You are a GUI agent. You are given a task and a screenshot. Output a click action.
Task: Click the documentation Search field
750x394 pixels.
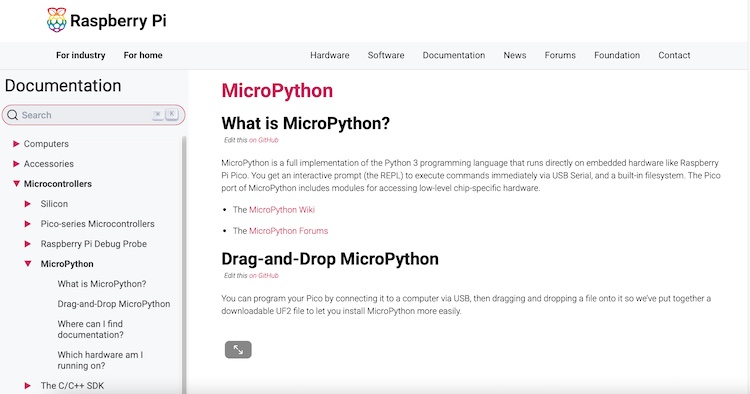pos(93,115)
